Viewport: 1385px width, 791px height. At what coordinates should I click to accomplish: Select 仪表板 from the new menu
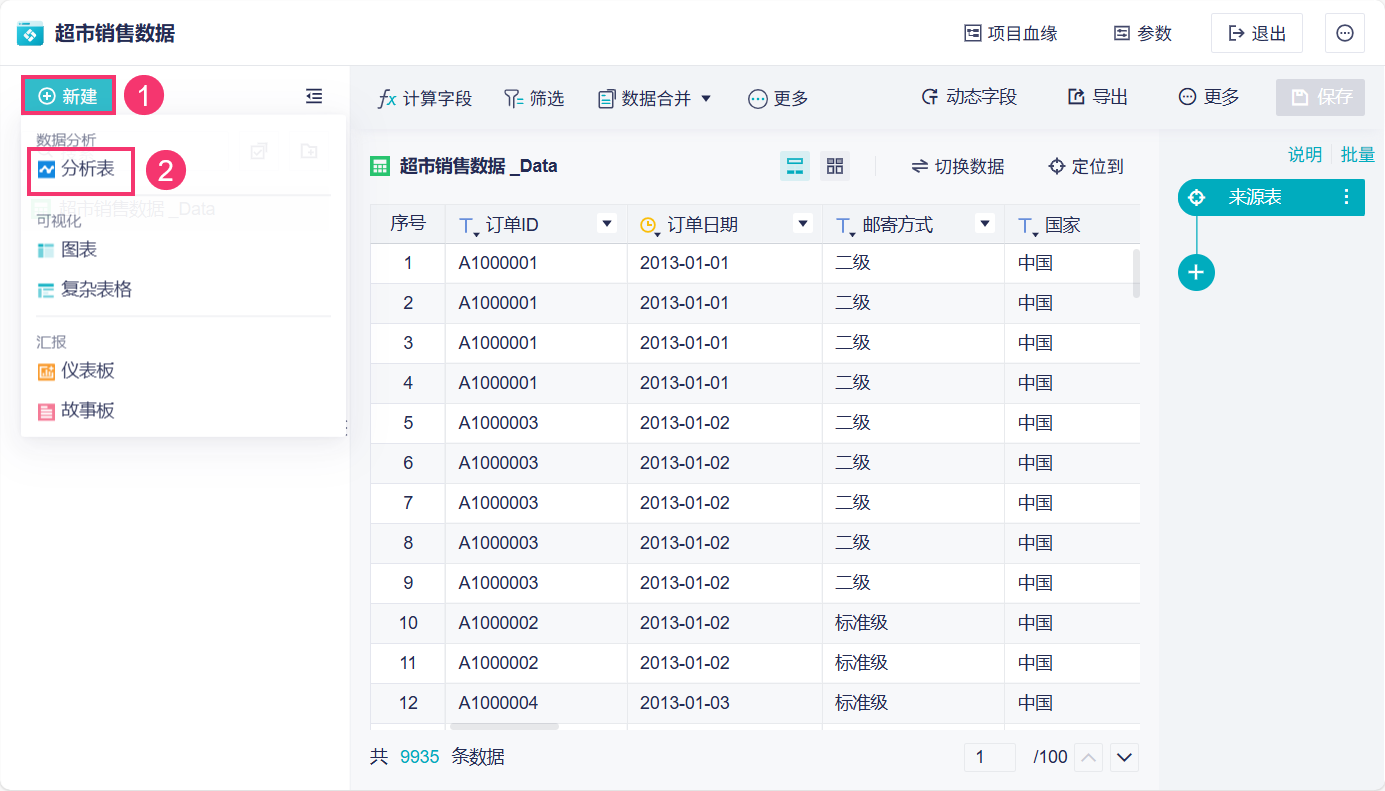[87, 371]
